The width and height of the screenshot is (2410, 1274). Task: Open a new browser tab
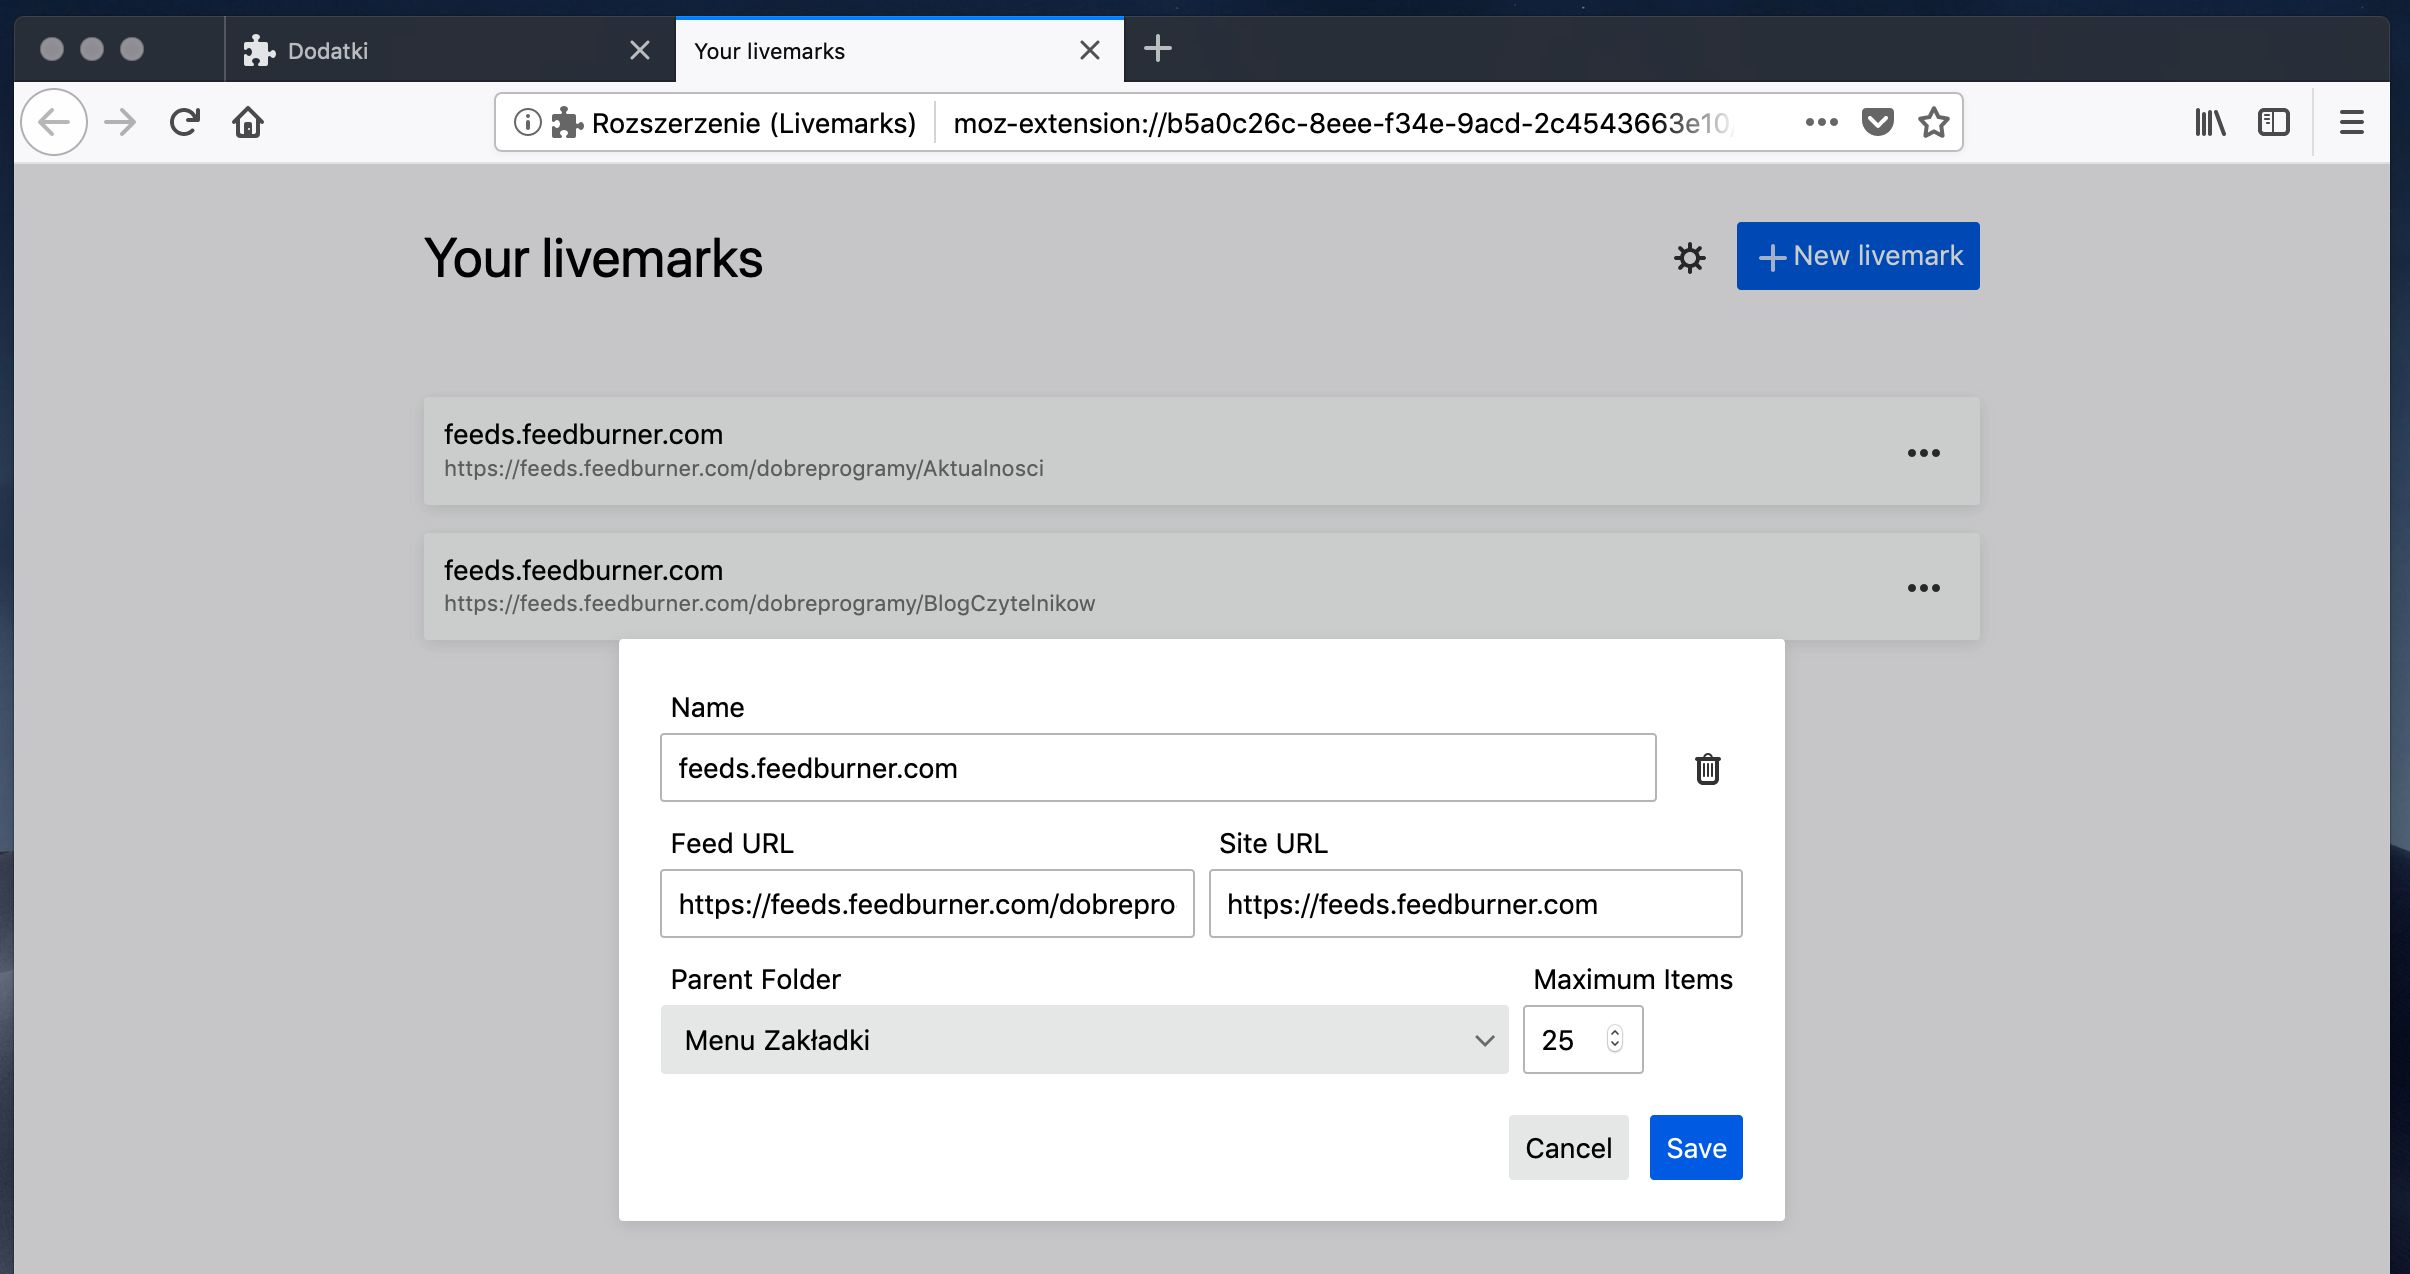[x=1157, y=49]
